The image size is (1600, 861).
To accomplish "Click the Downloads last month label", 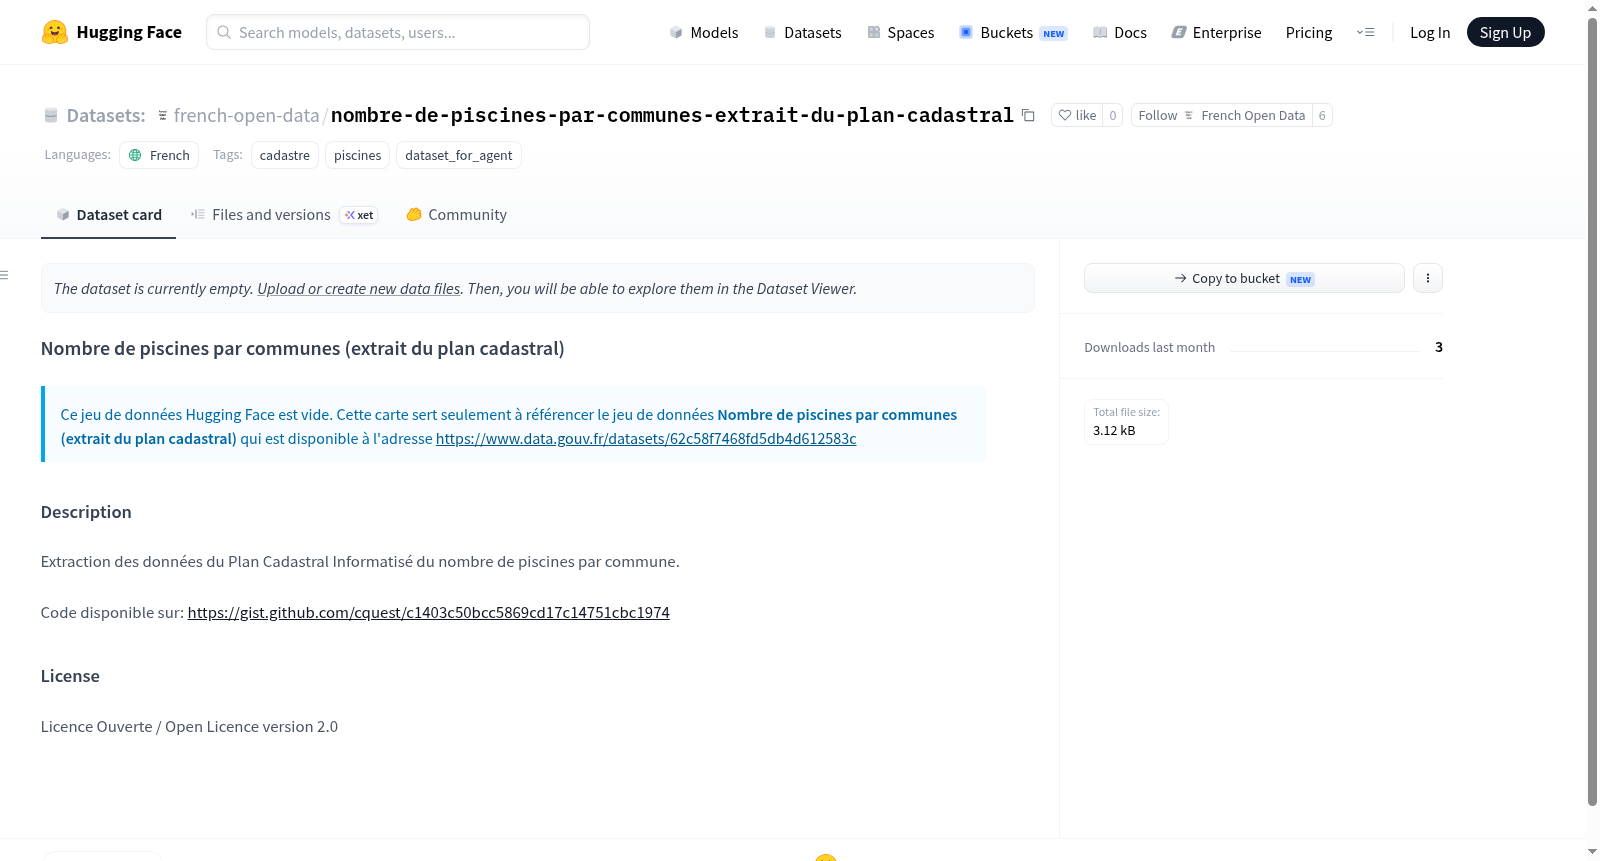I will (1149, 348).
